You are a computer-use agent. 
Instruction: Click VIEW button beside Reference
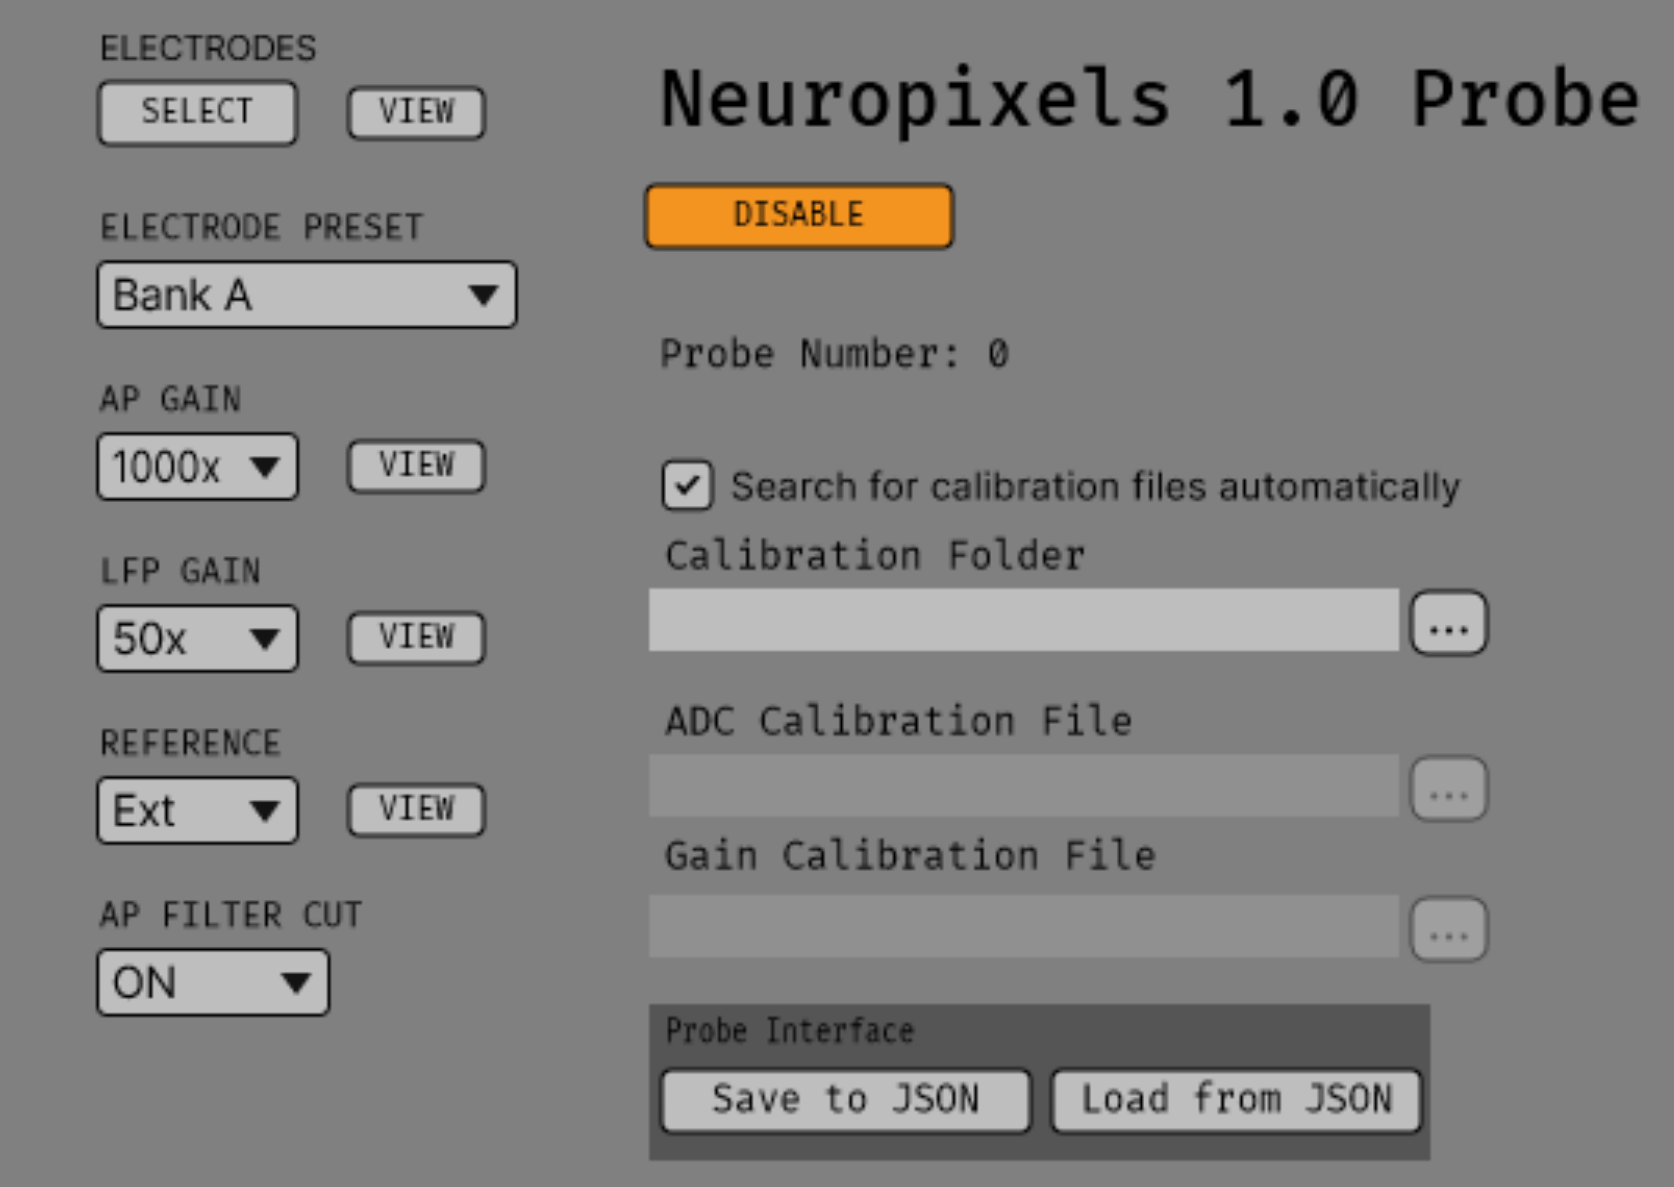click(416, 809)
